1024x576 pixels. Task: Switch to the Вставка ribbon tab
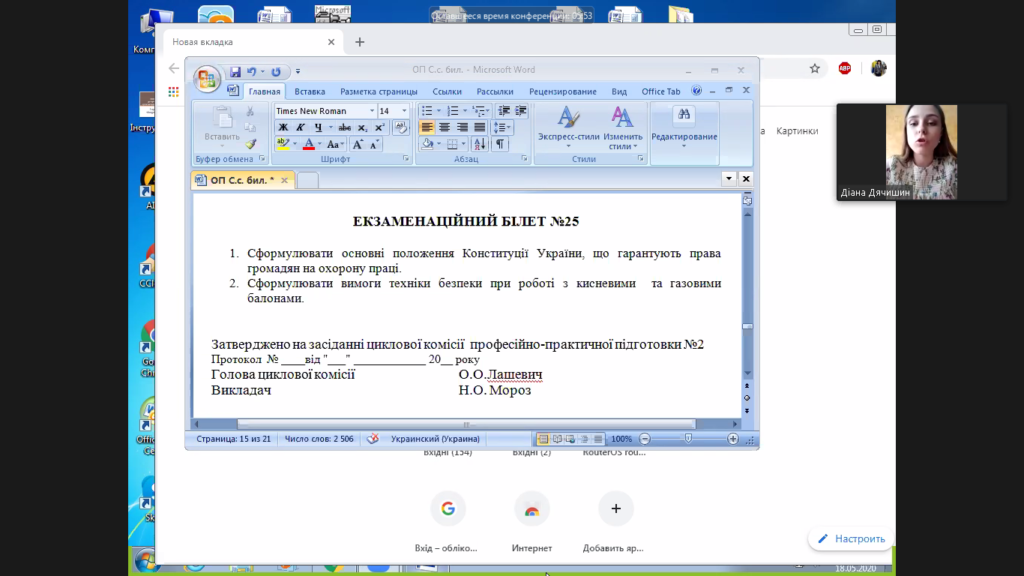point(310,92)
